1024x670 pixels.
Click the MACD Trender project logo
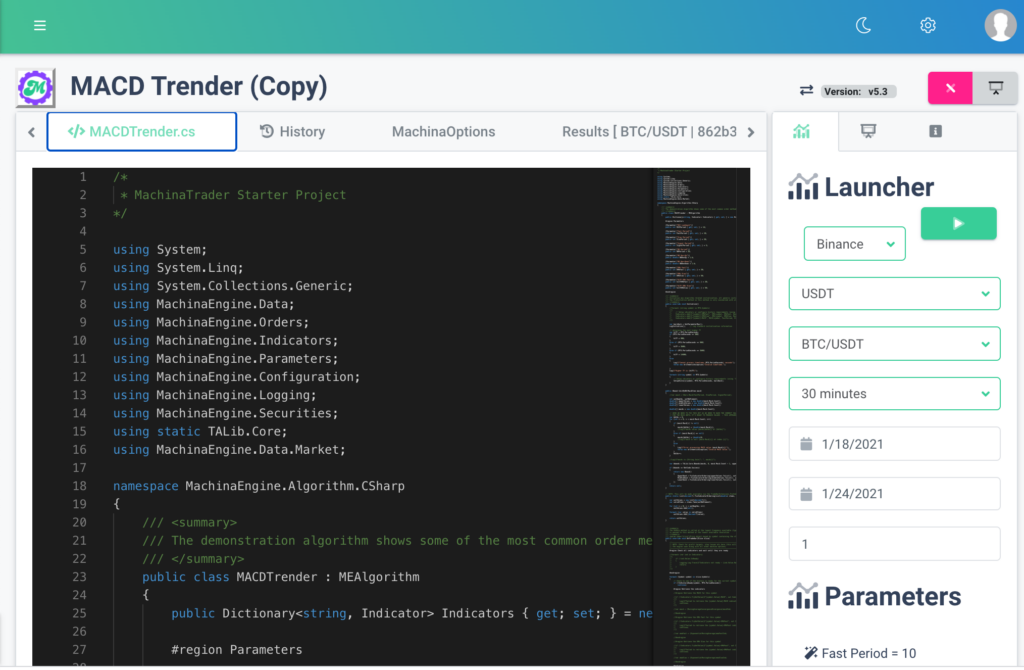[x=36, y=88]
